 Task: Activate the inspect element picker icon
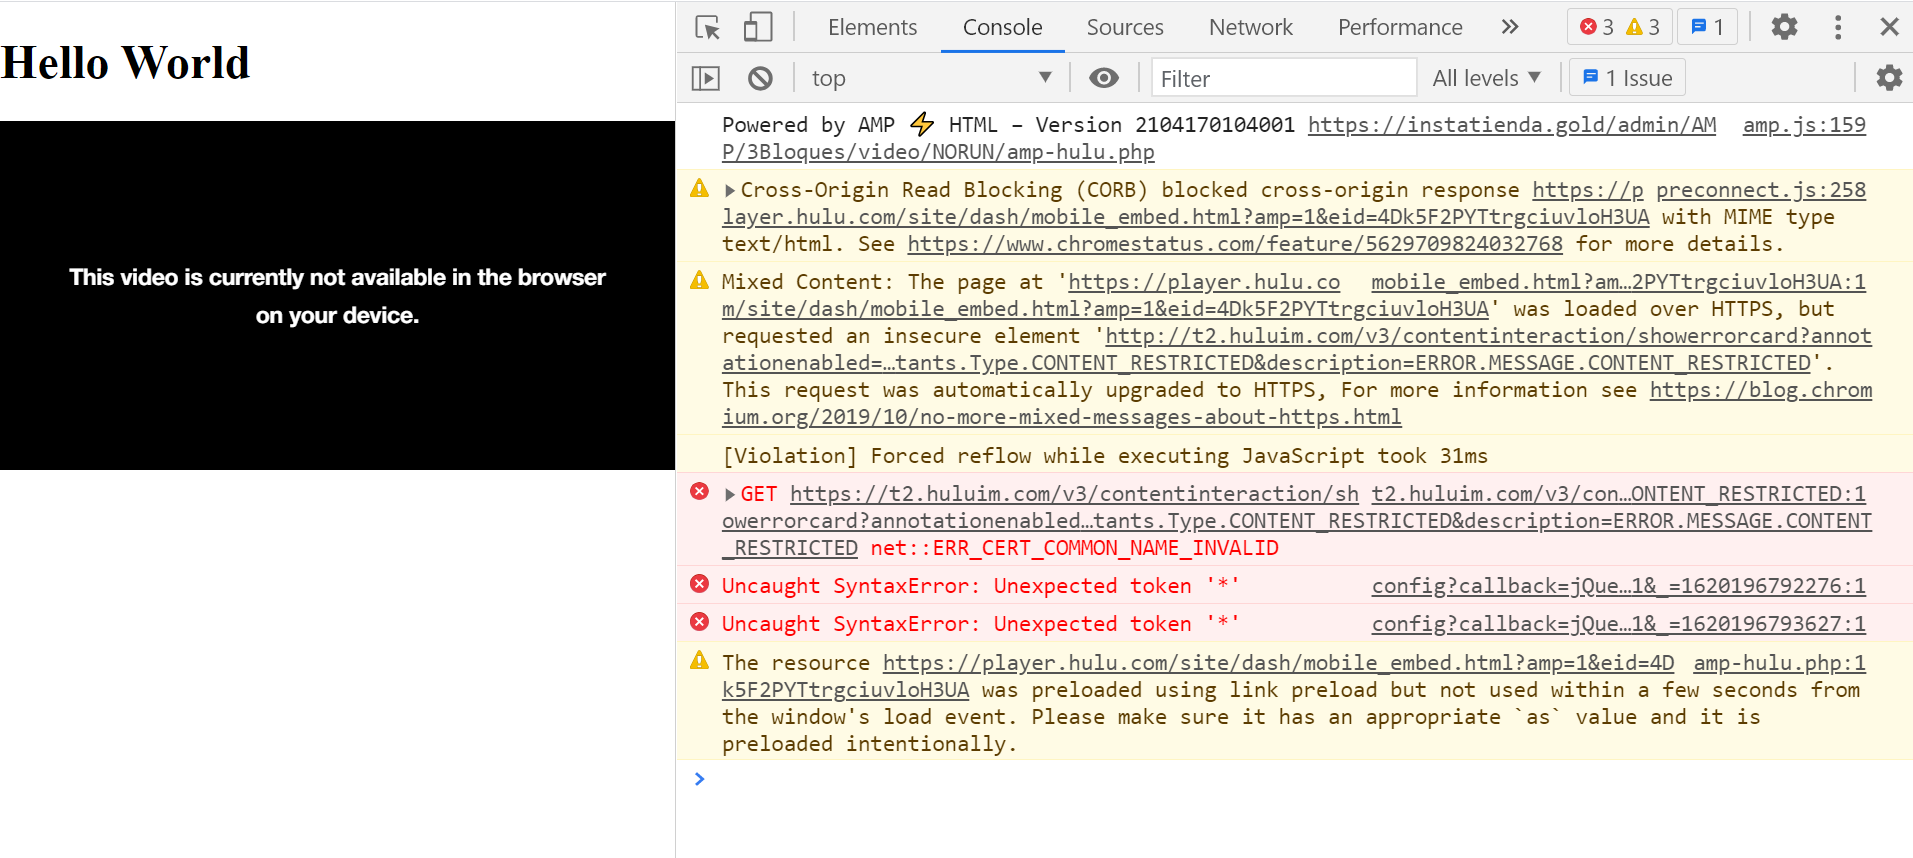coord(708,27)
